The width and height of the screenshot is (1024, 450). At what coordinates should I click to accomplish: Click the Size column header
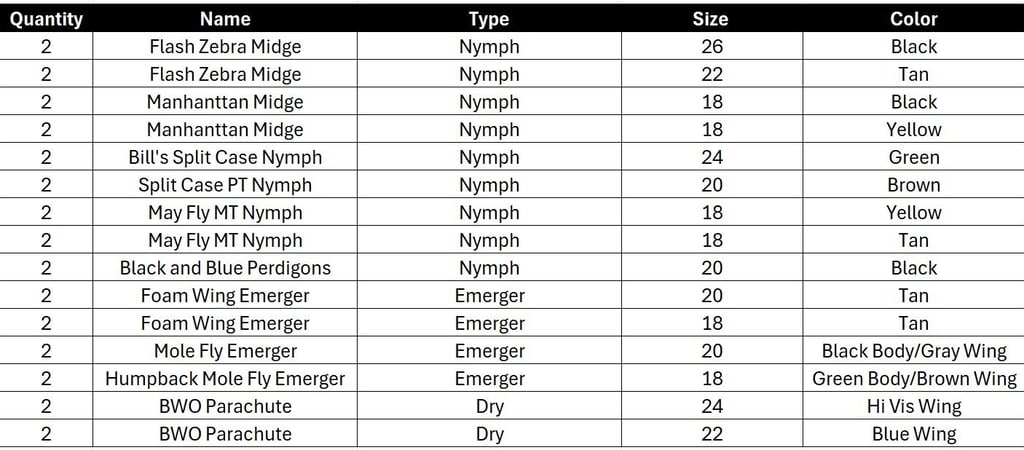point(711,19)
